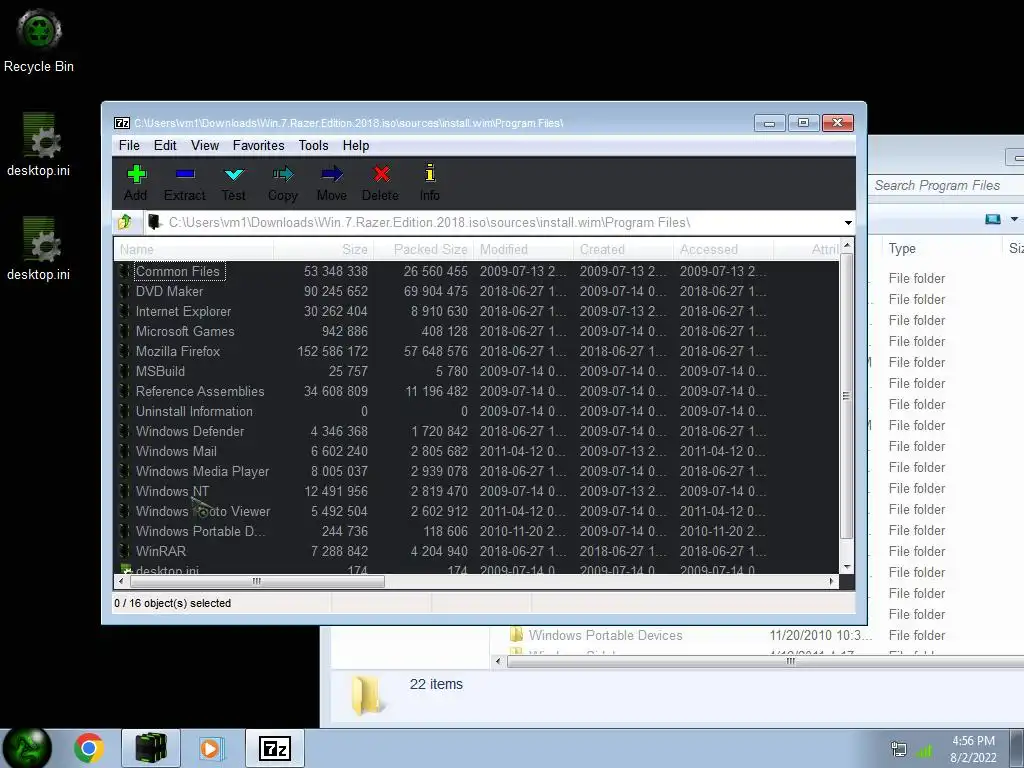Viewport: 1024px width, 768px height.
Task: Open the Start orb on taskbar
Action: click(27, 748)
